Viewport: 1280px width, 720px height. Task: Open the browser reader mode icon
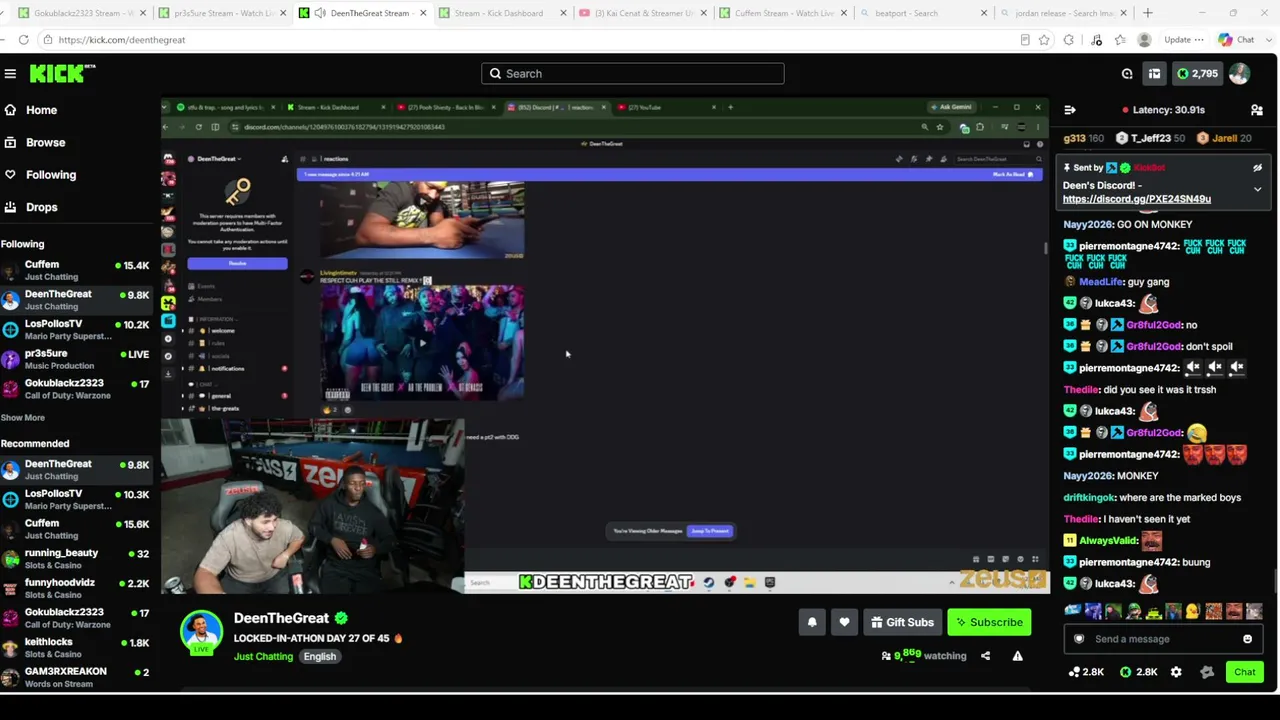1025,40
